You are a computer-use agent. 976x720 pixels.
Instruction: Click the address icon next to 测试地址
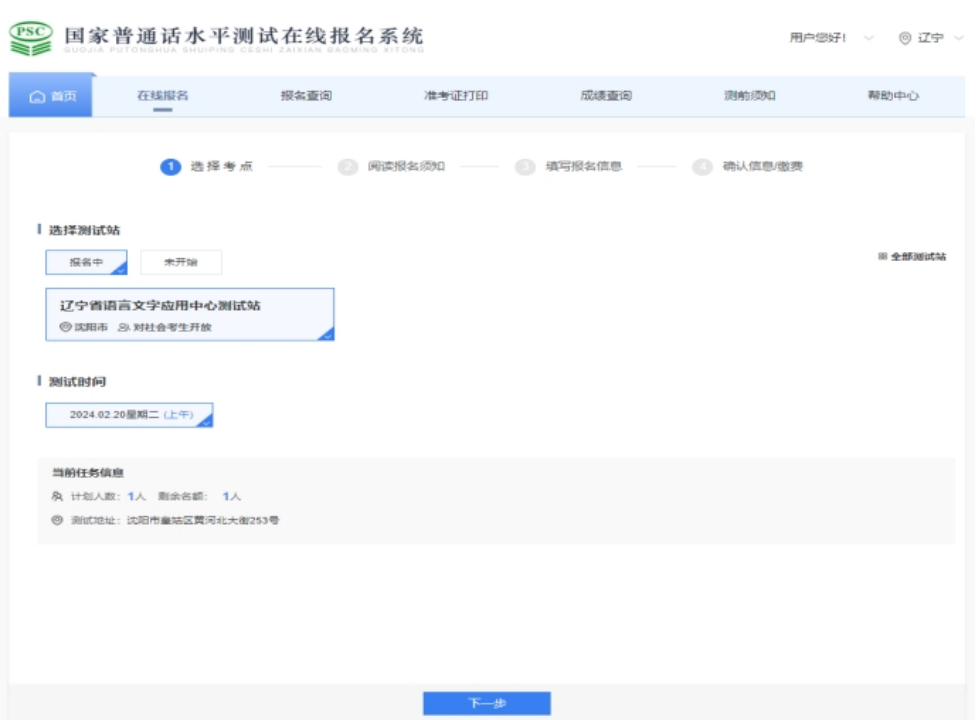pyautogui.click(x=57, y=520)
